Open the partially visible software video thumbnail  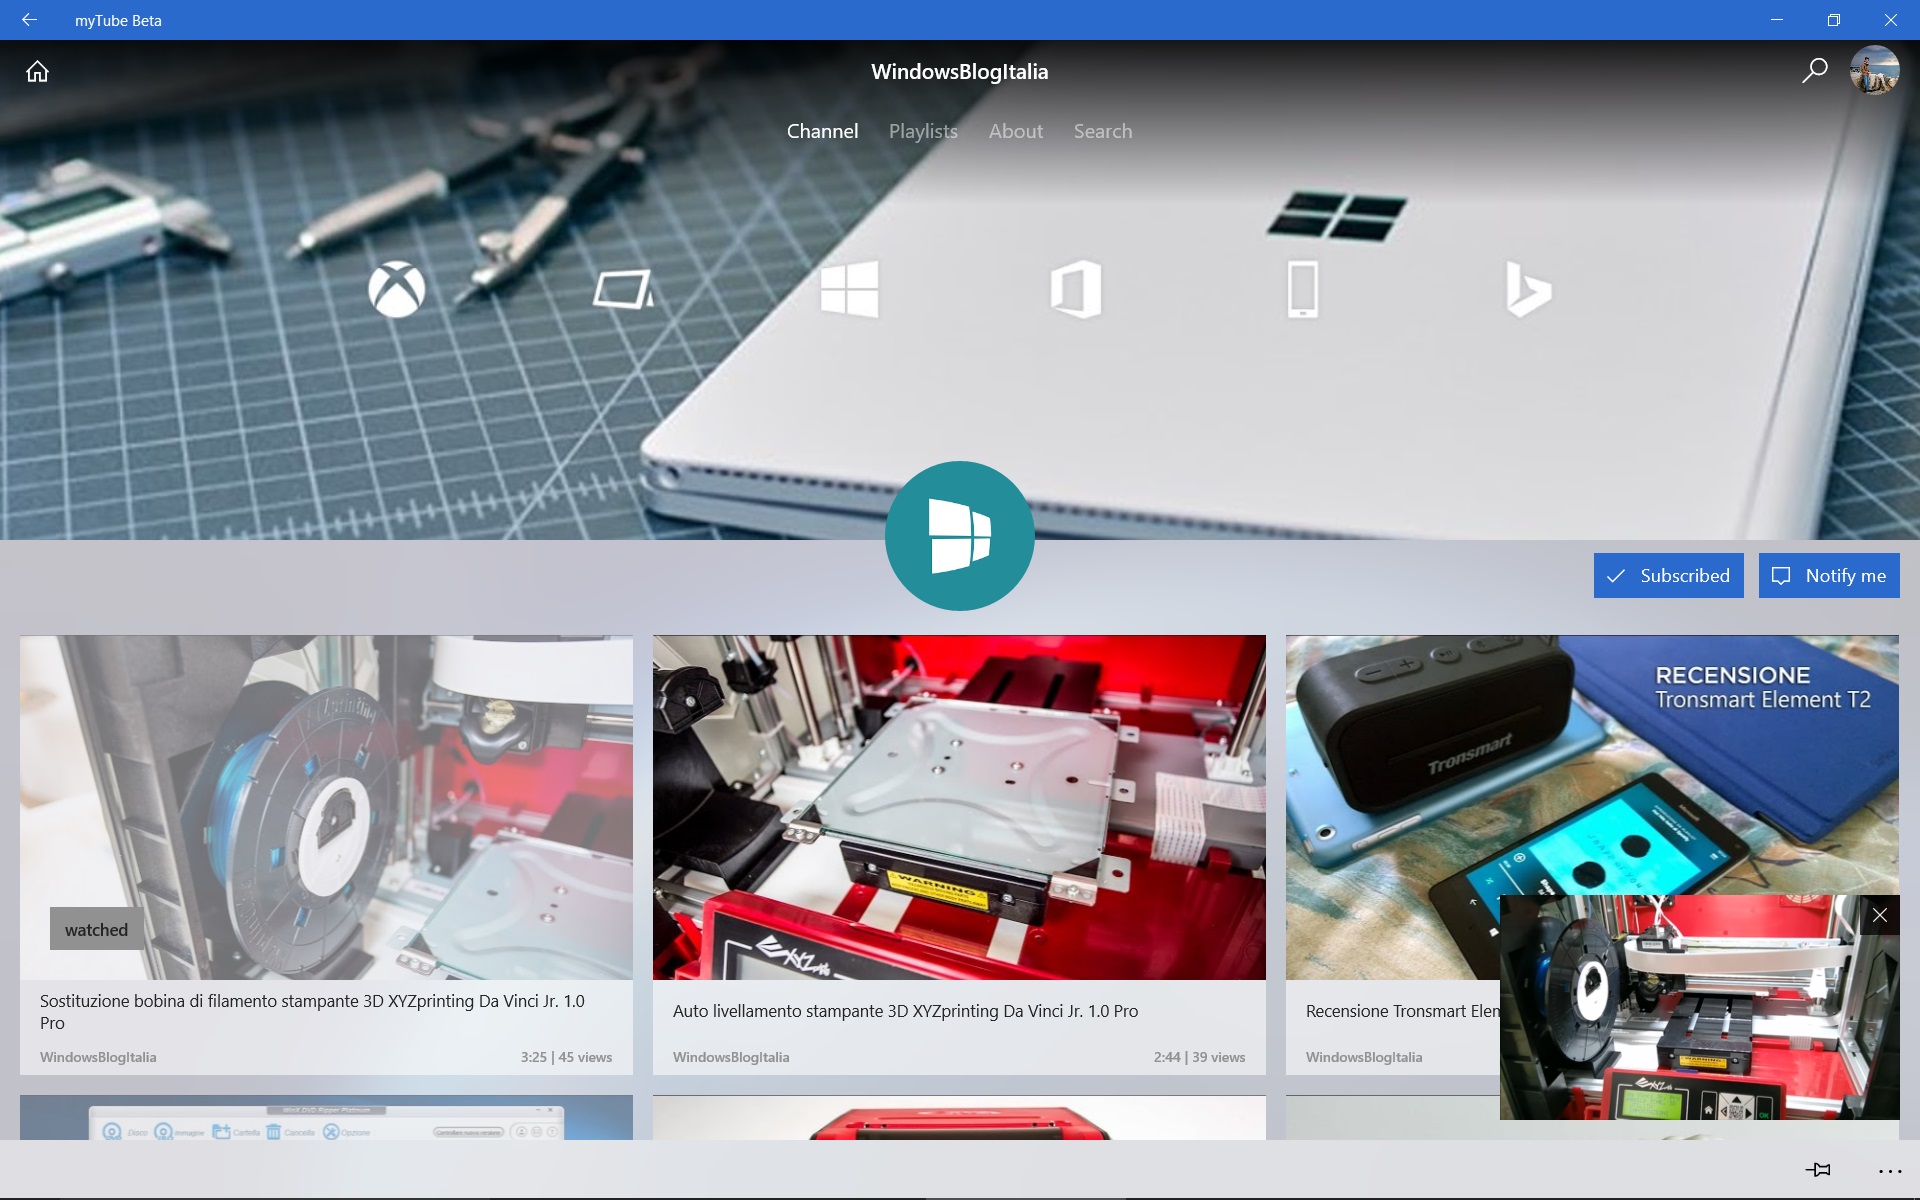click(326, 1117)
